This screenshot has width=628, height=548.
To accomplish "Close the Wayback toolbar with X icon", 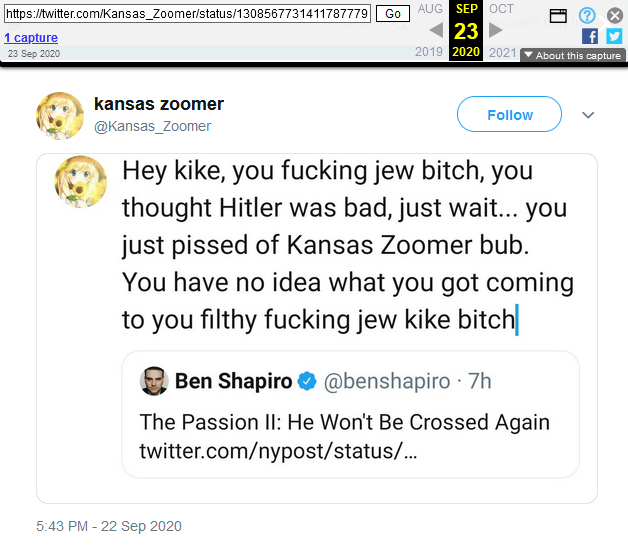I will (x=614, y=15).
